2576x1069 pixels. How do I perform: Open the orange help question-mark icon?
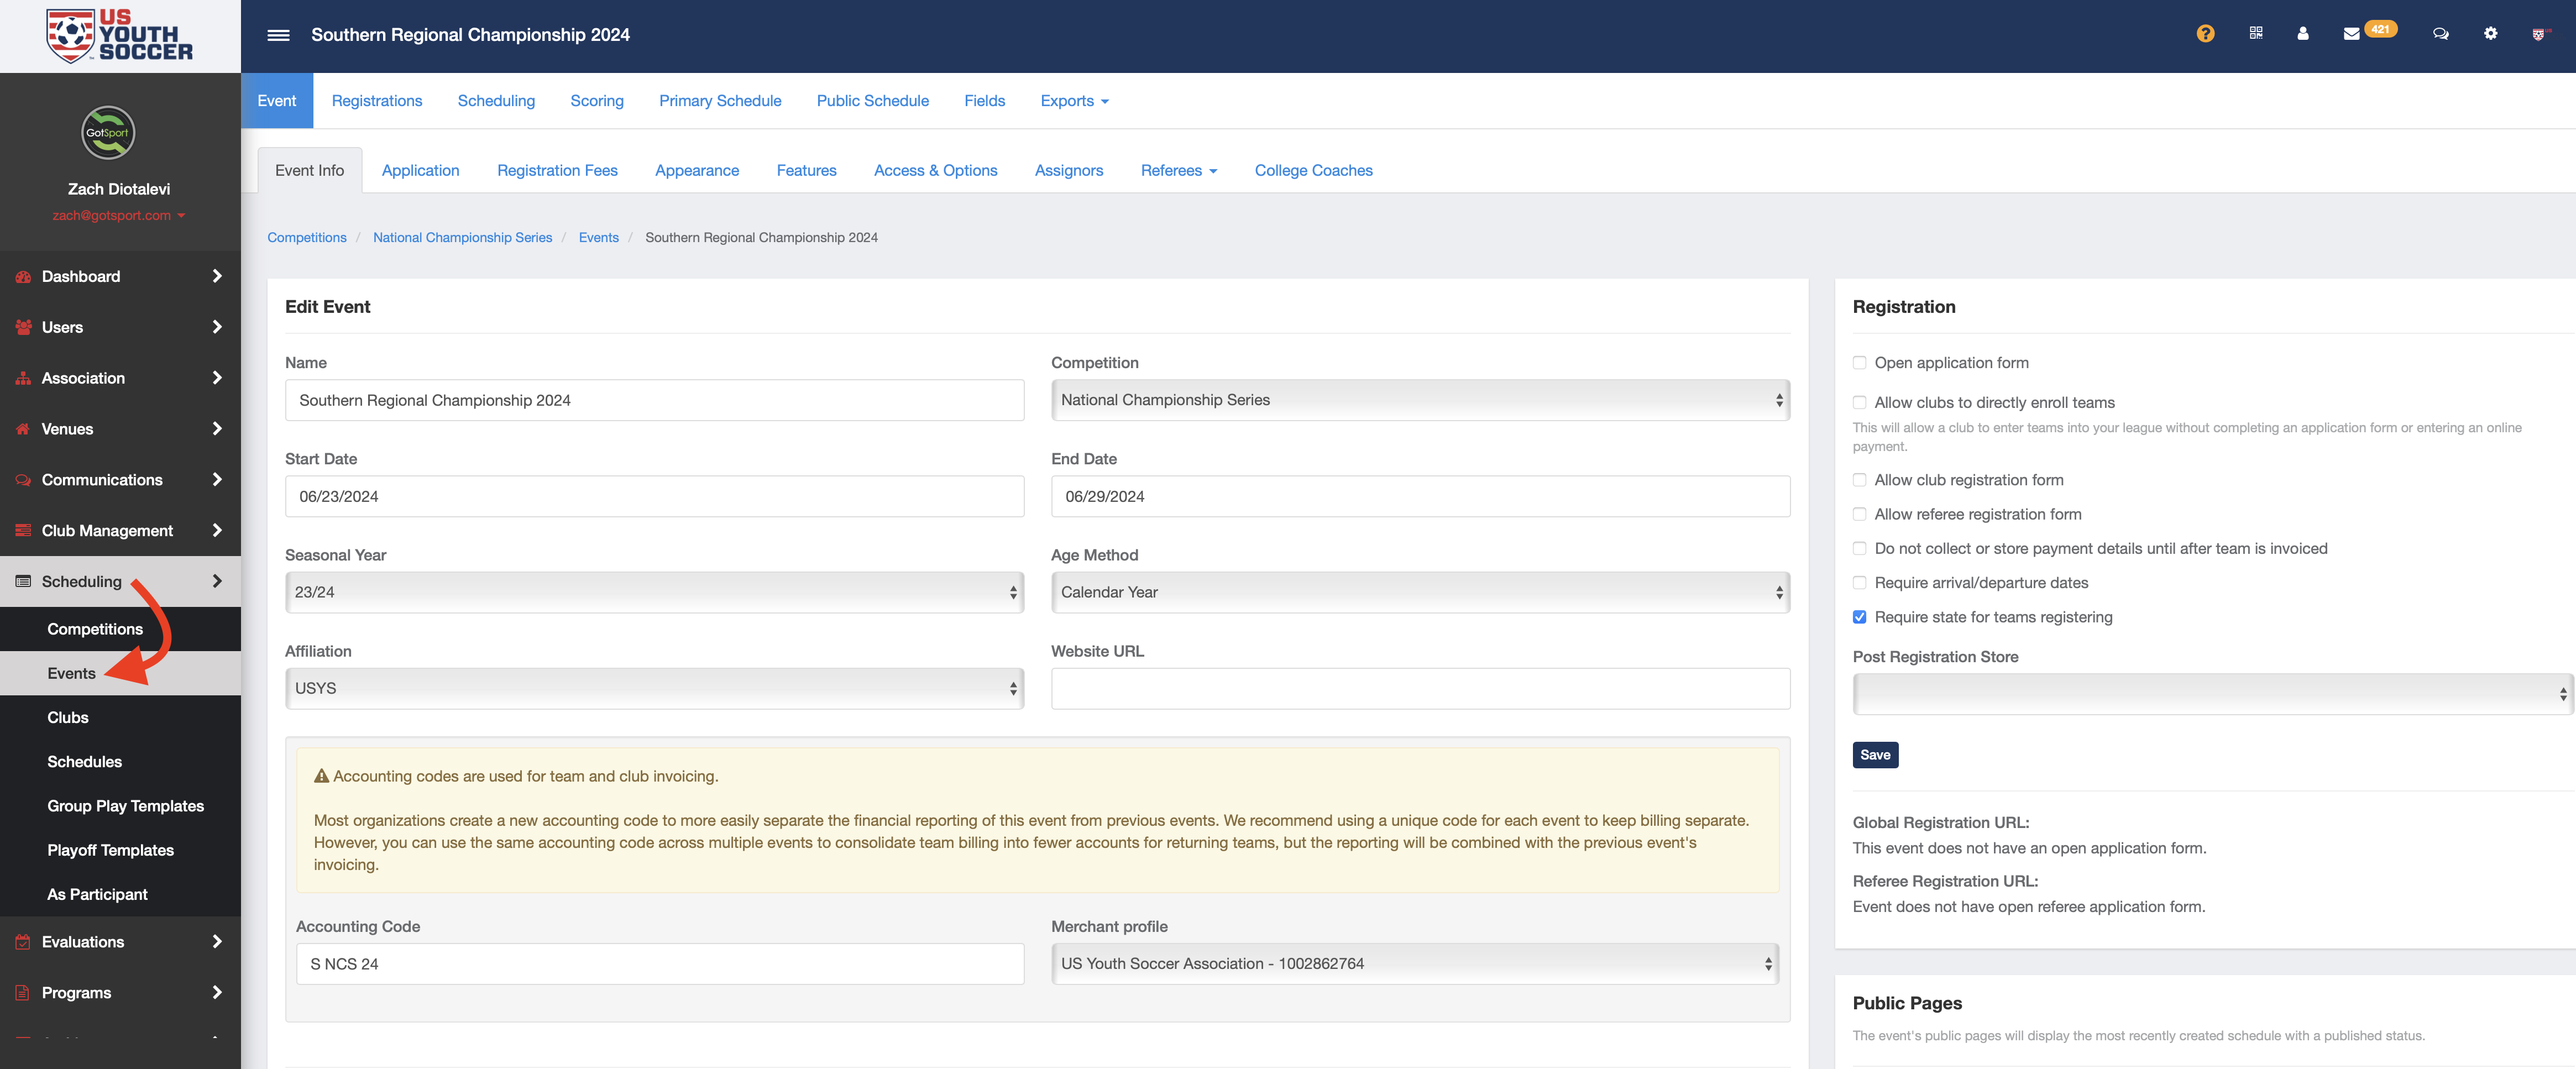point(2205,34)
